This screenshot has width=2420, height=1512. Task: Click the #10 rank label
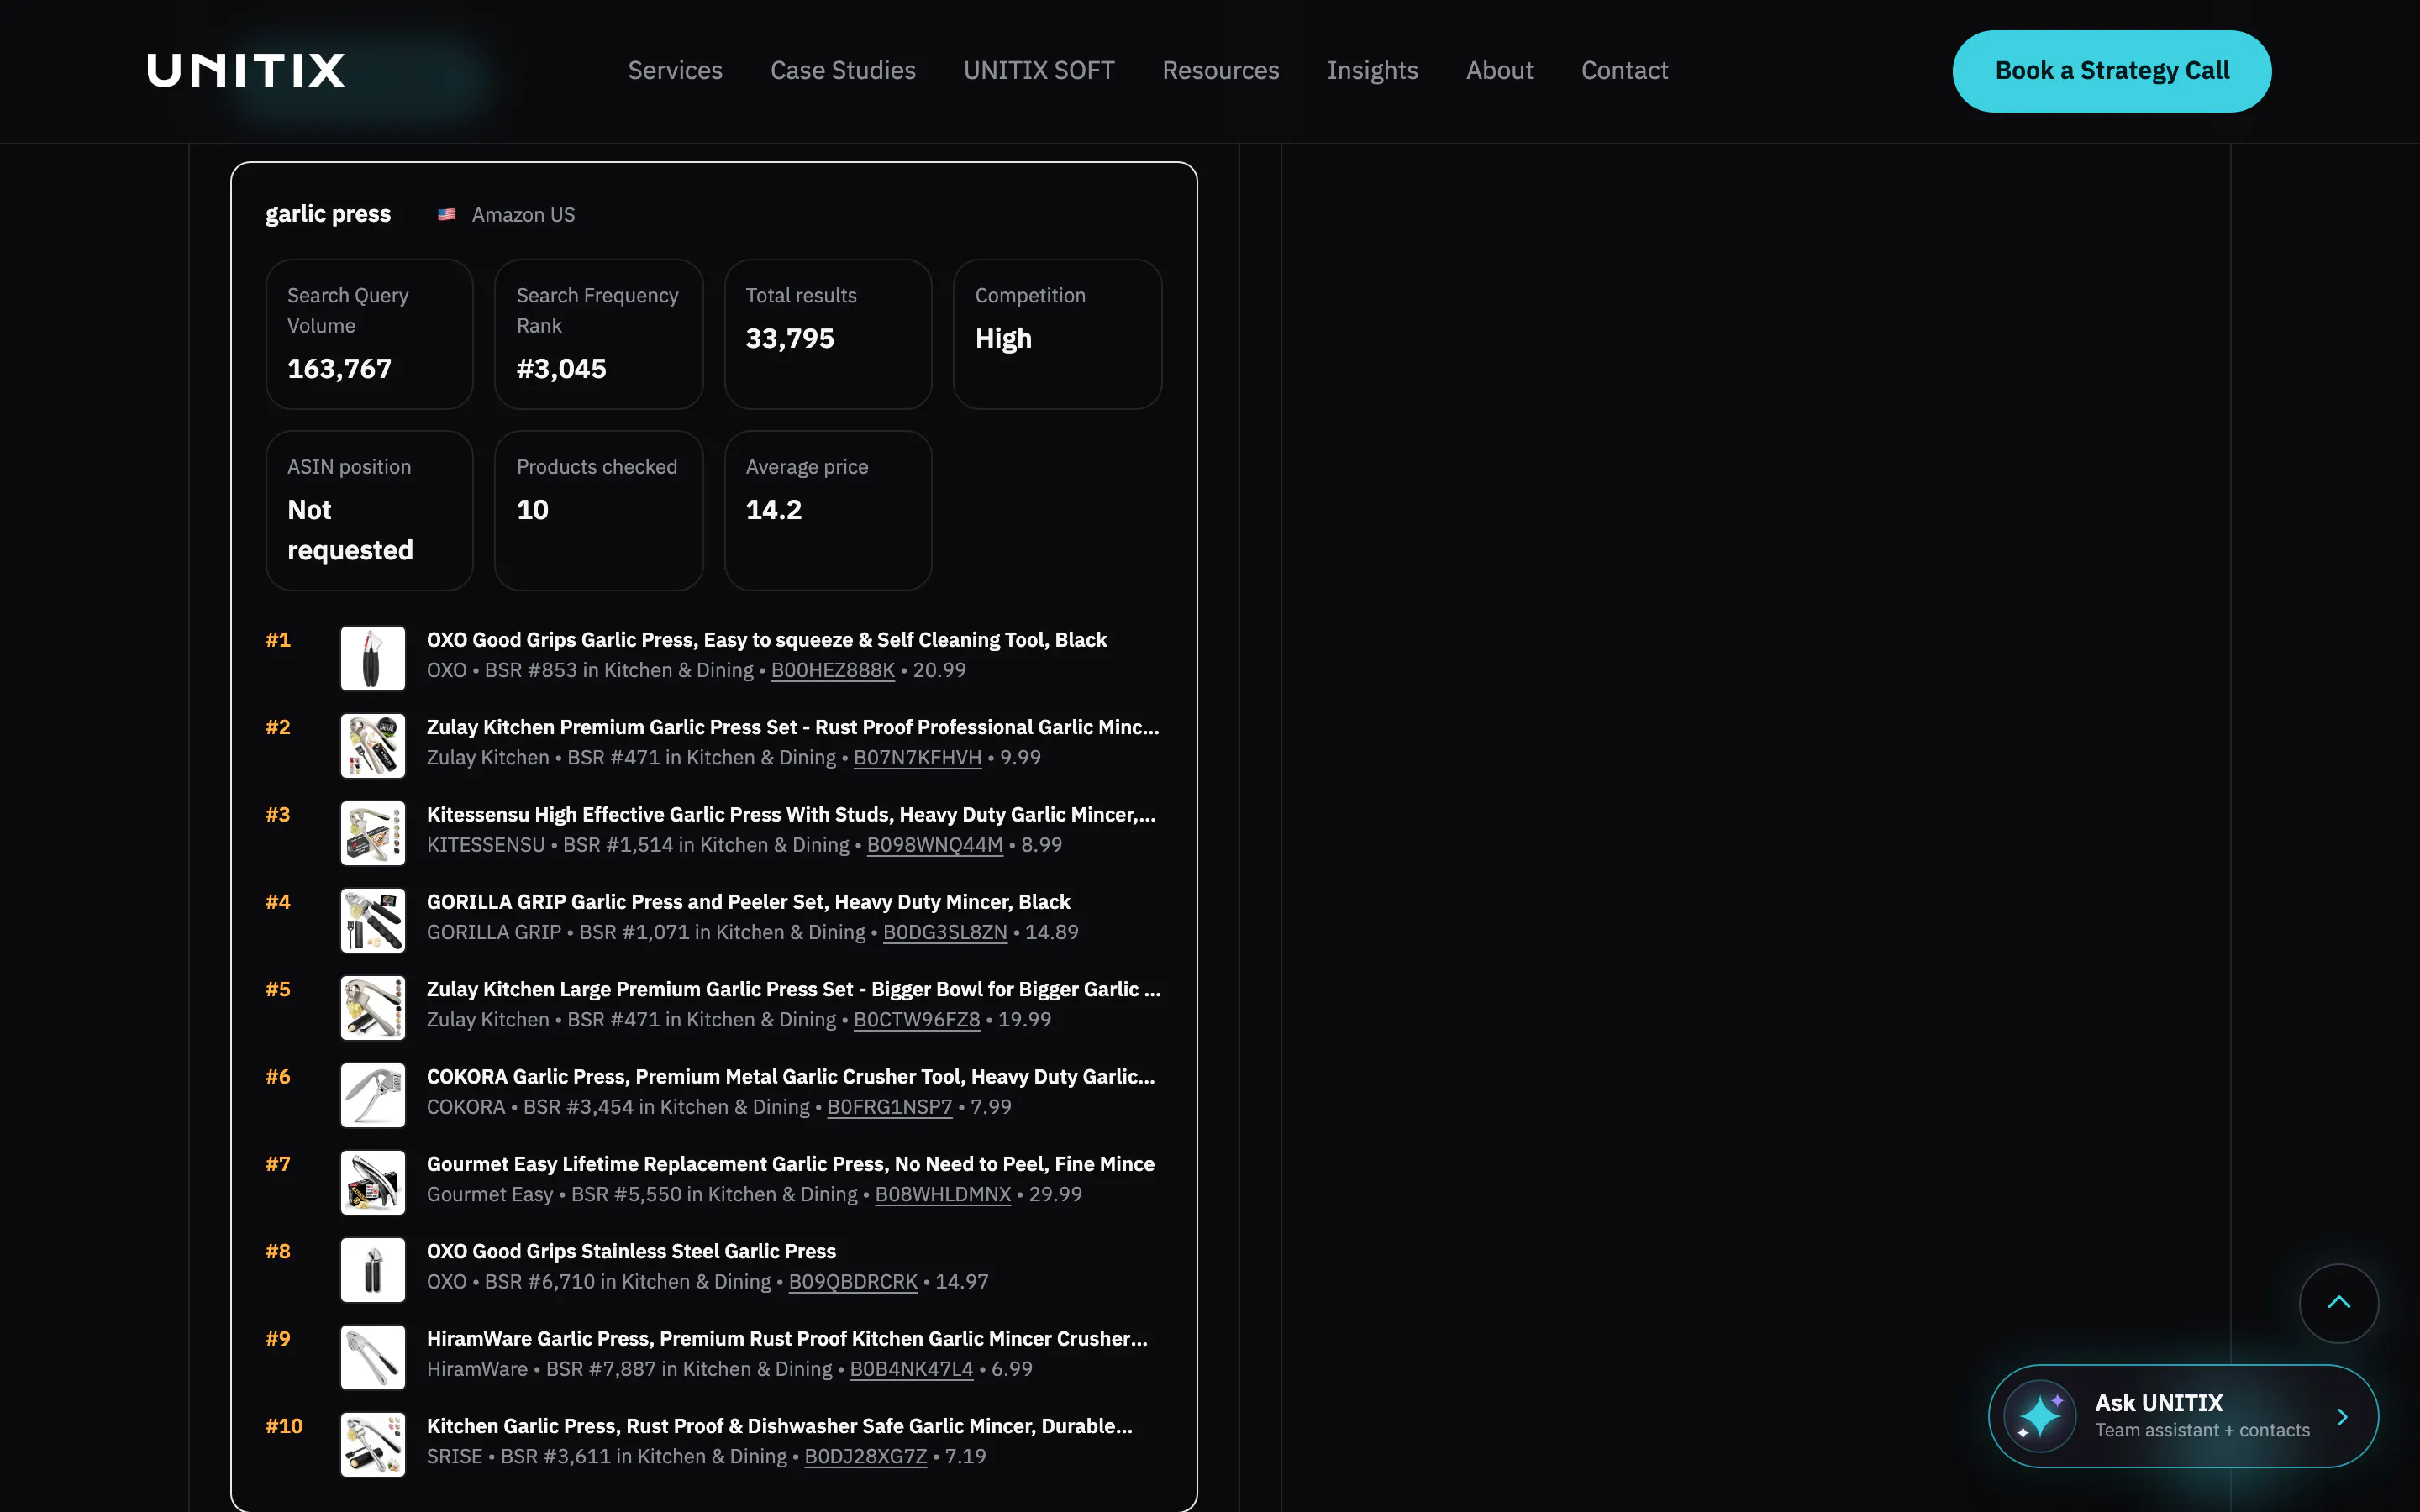[284, 1426]
